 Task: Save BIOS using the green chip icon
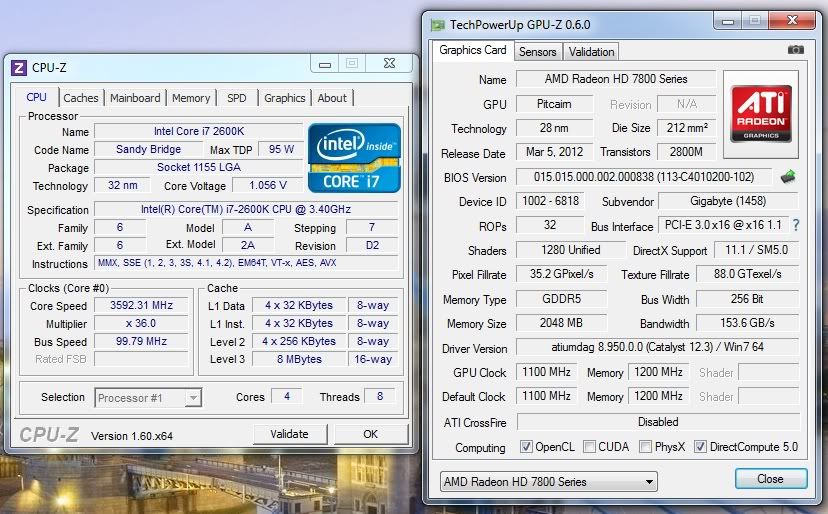(787, 176)
